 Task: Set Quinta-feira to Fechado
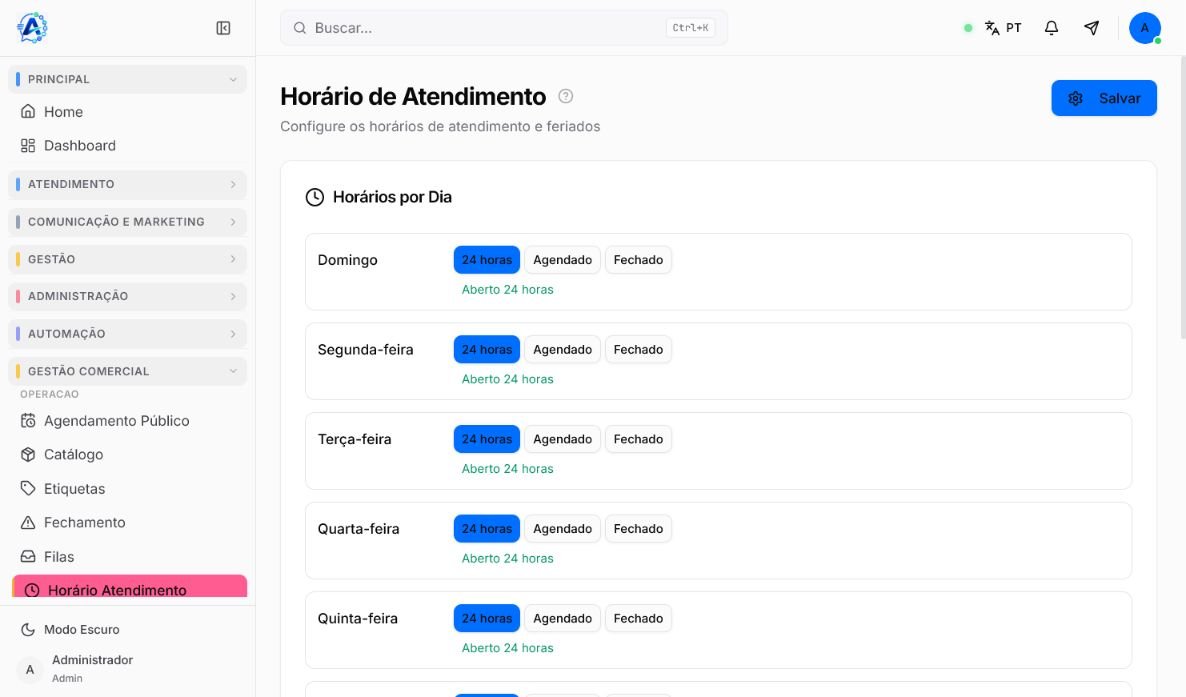click(x=638, y=618)
